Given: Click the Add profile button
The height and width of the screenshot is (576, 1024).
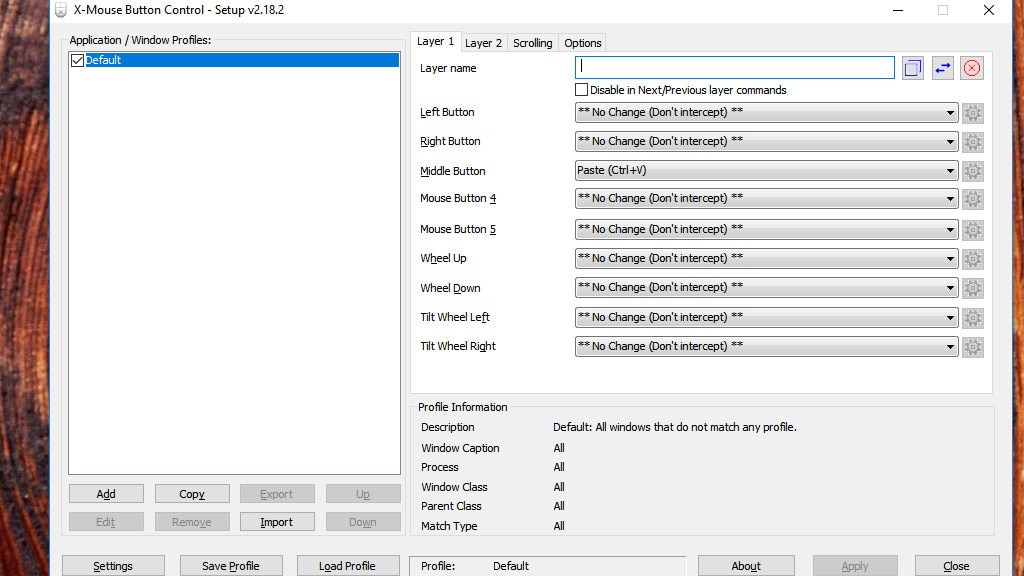Looking at the screenshot, I should pyautogui.click(x=106, y=494).
